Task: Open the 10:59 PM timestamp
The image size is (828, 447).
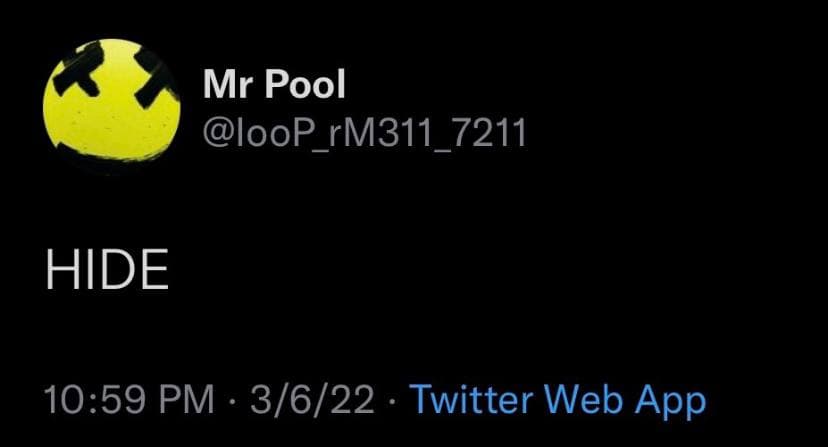Action: [129, 399]
